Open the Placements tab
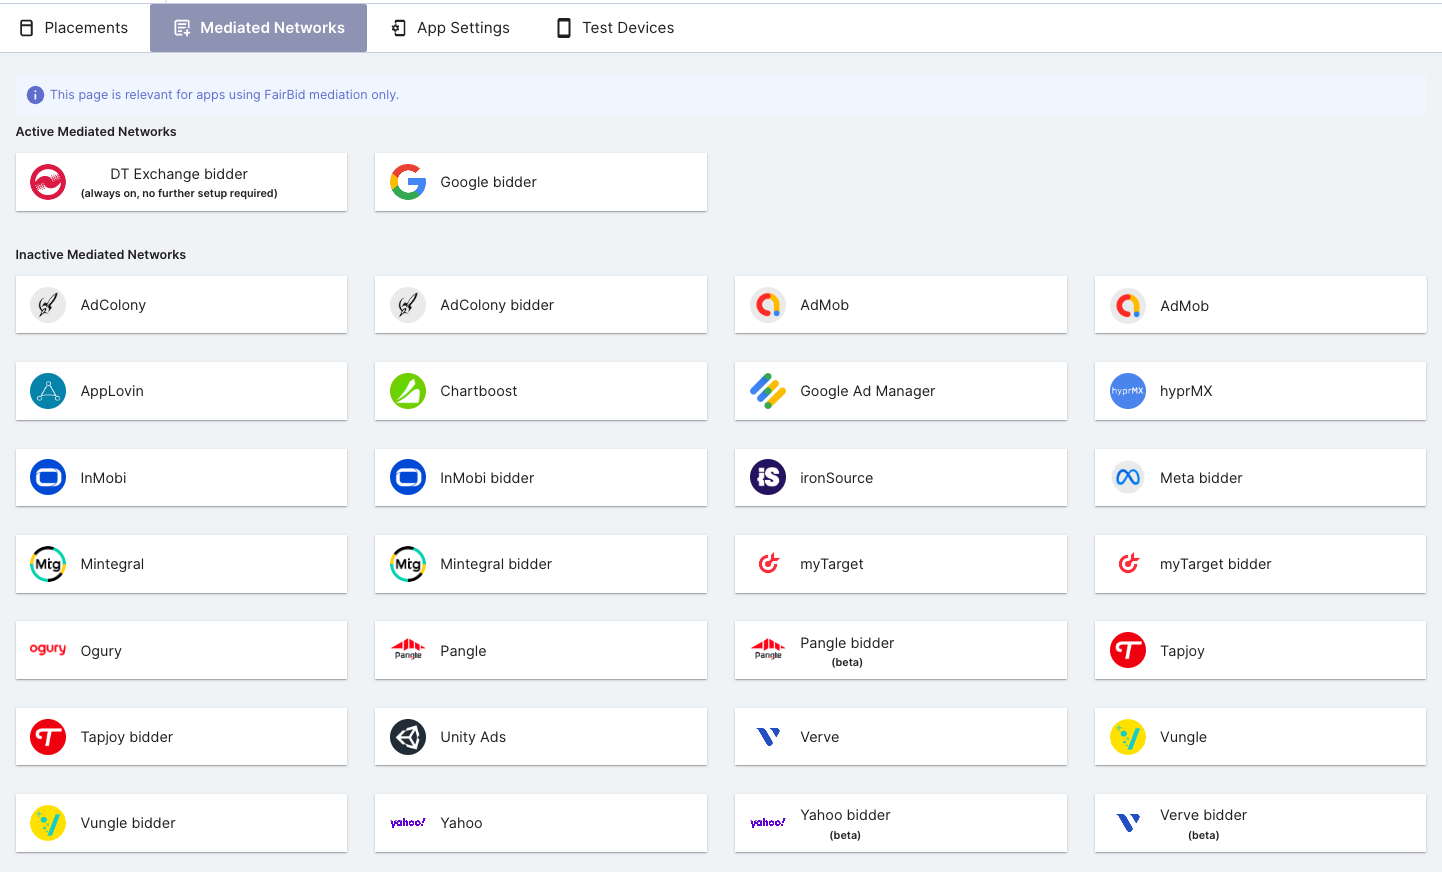Screen dimensions: 1442x872 click(75, 28)
